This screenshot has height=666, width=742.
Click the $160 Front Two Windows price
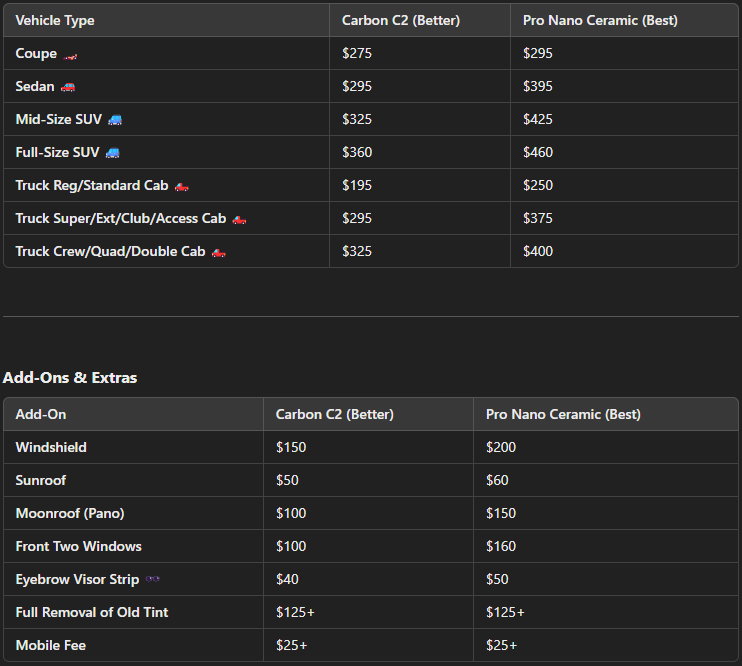click(501, 546)
